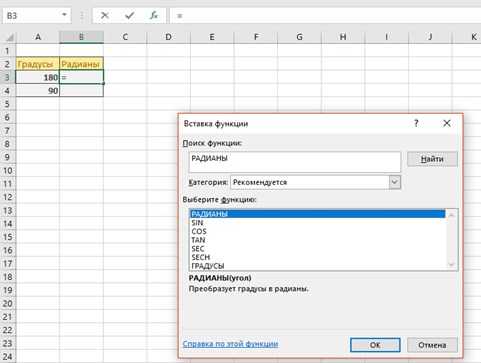
Task: Select column D header
Action: click(x=168, y=37)
